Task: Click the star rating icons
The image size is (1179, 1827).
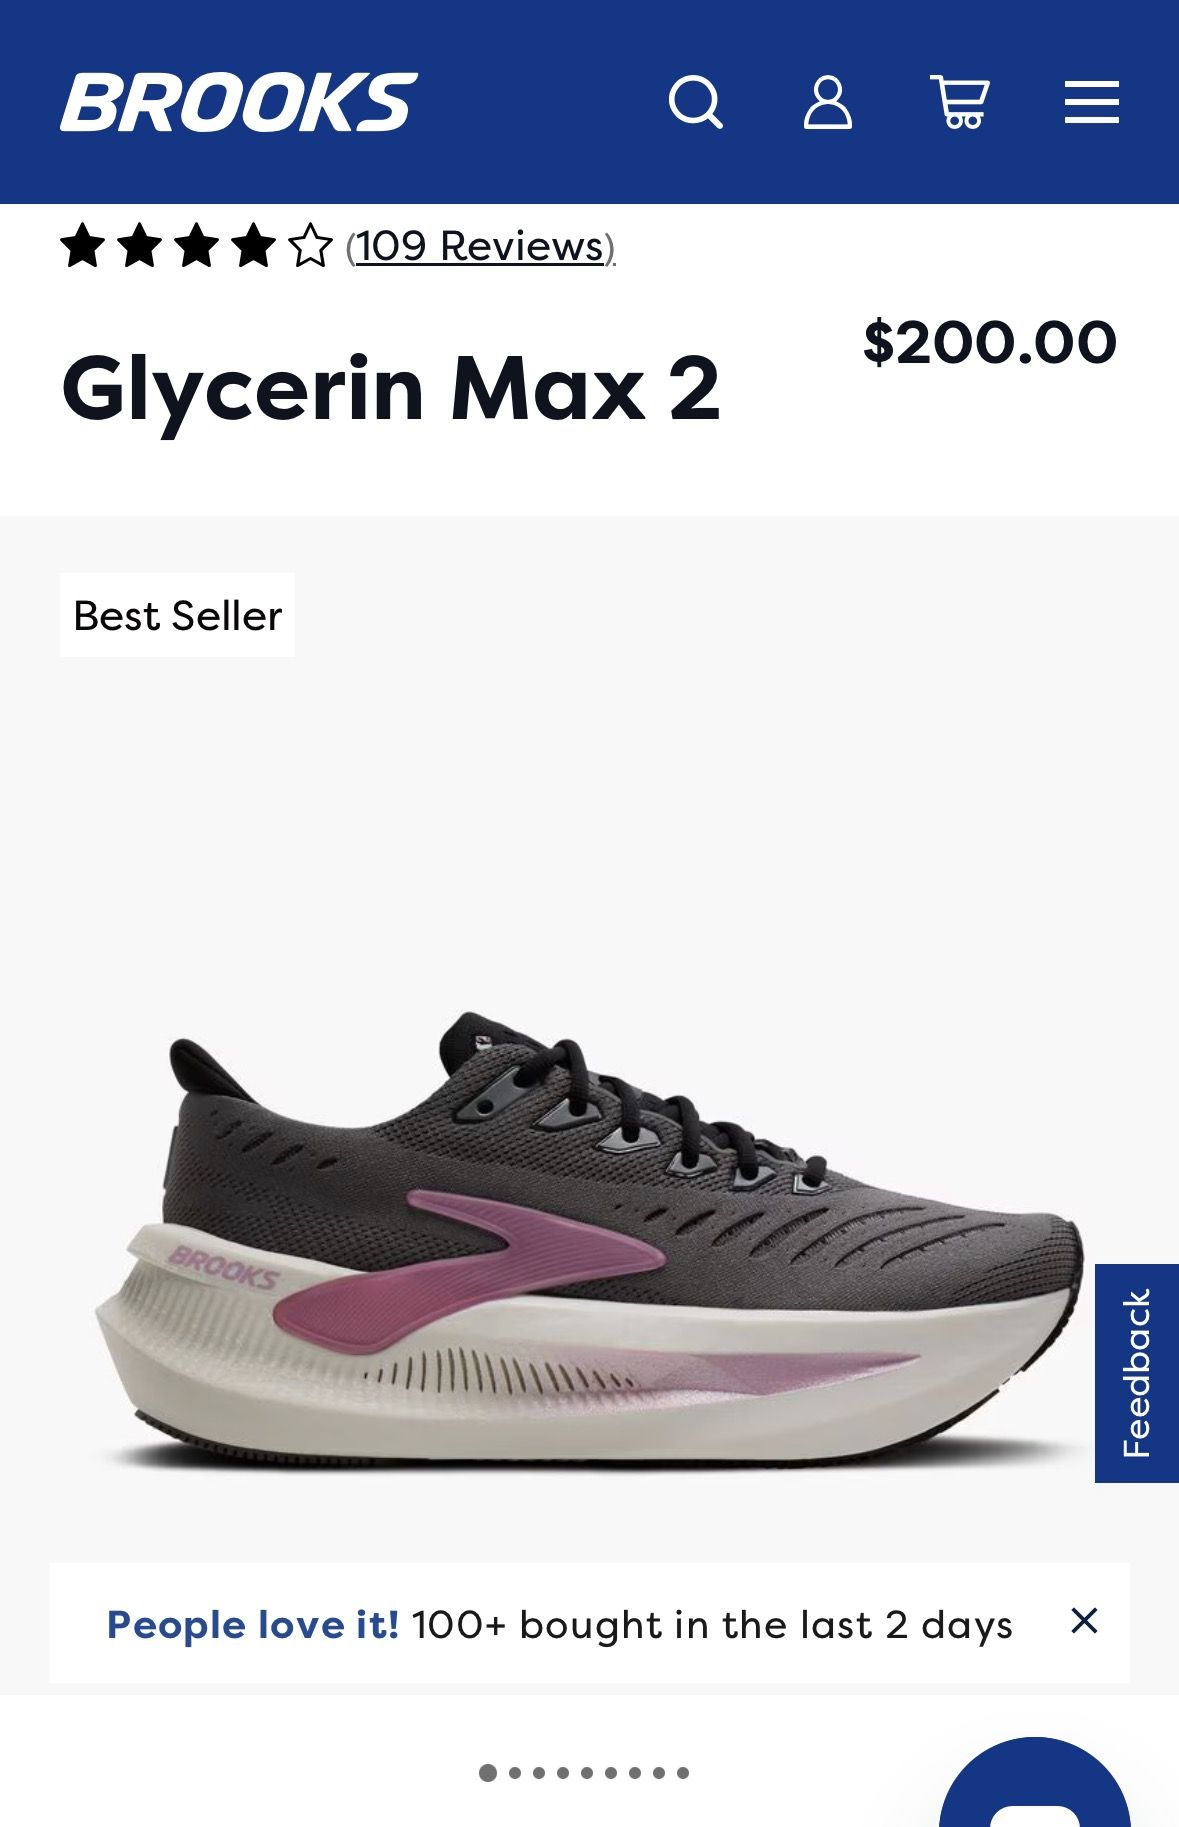Action: coord(196,246)
